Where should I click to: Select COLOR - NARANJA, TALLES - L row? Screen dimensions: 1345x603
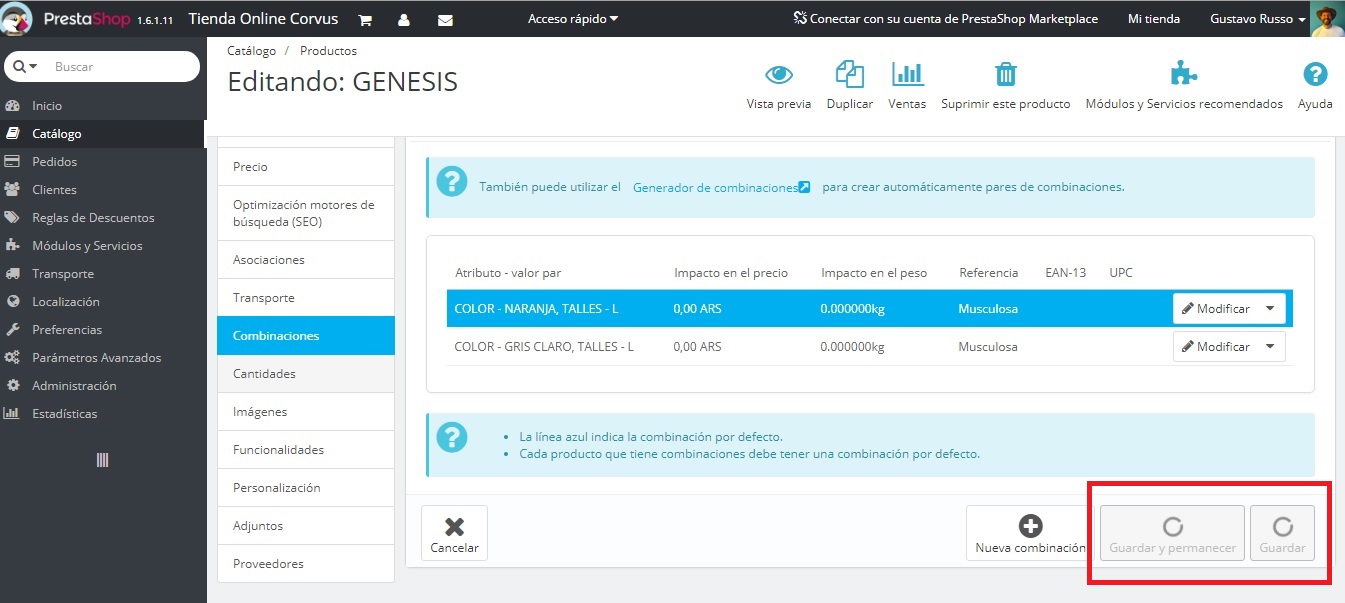click(x=869, y=309)
